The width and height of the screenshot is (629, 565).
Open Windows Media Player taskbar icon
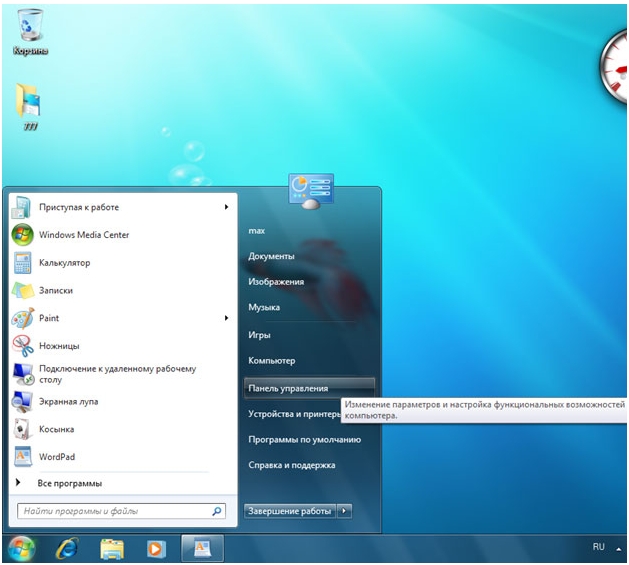(x=155, y=548)
